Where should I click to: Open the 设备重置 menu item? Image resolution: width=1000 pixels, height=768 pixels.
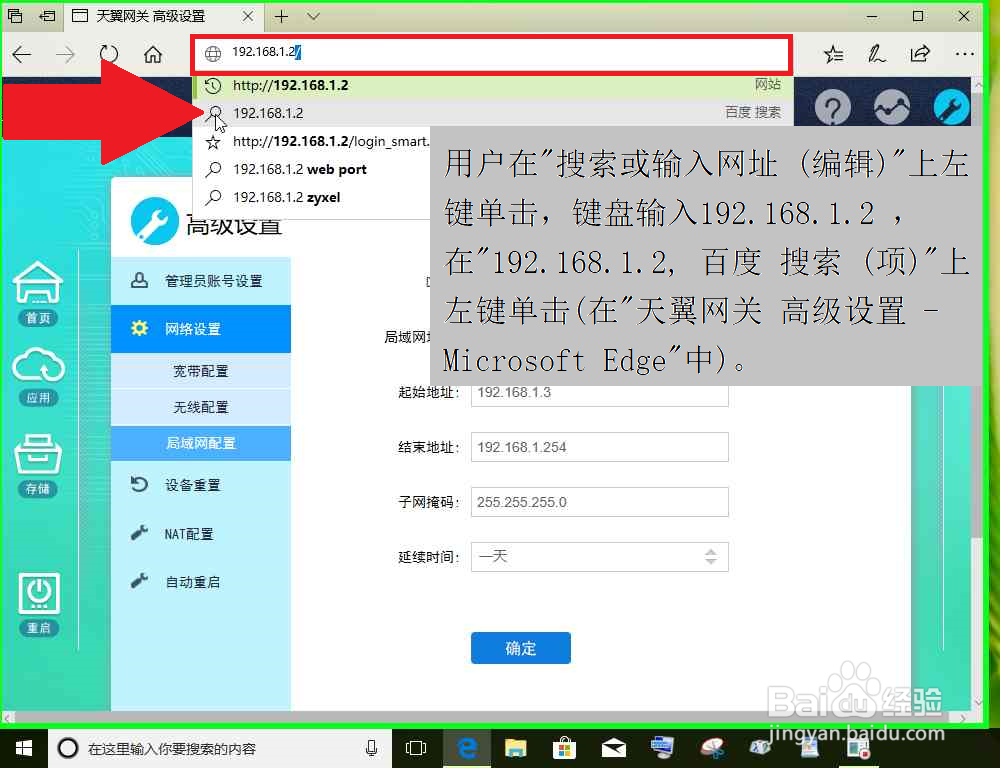point(201,485)
